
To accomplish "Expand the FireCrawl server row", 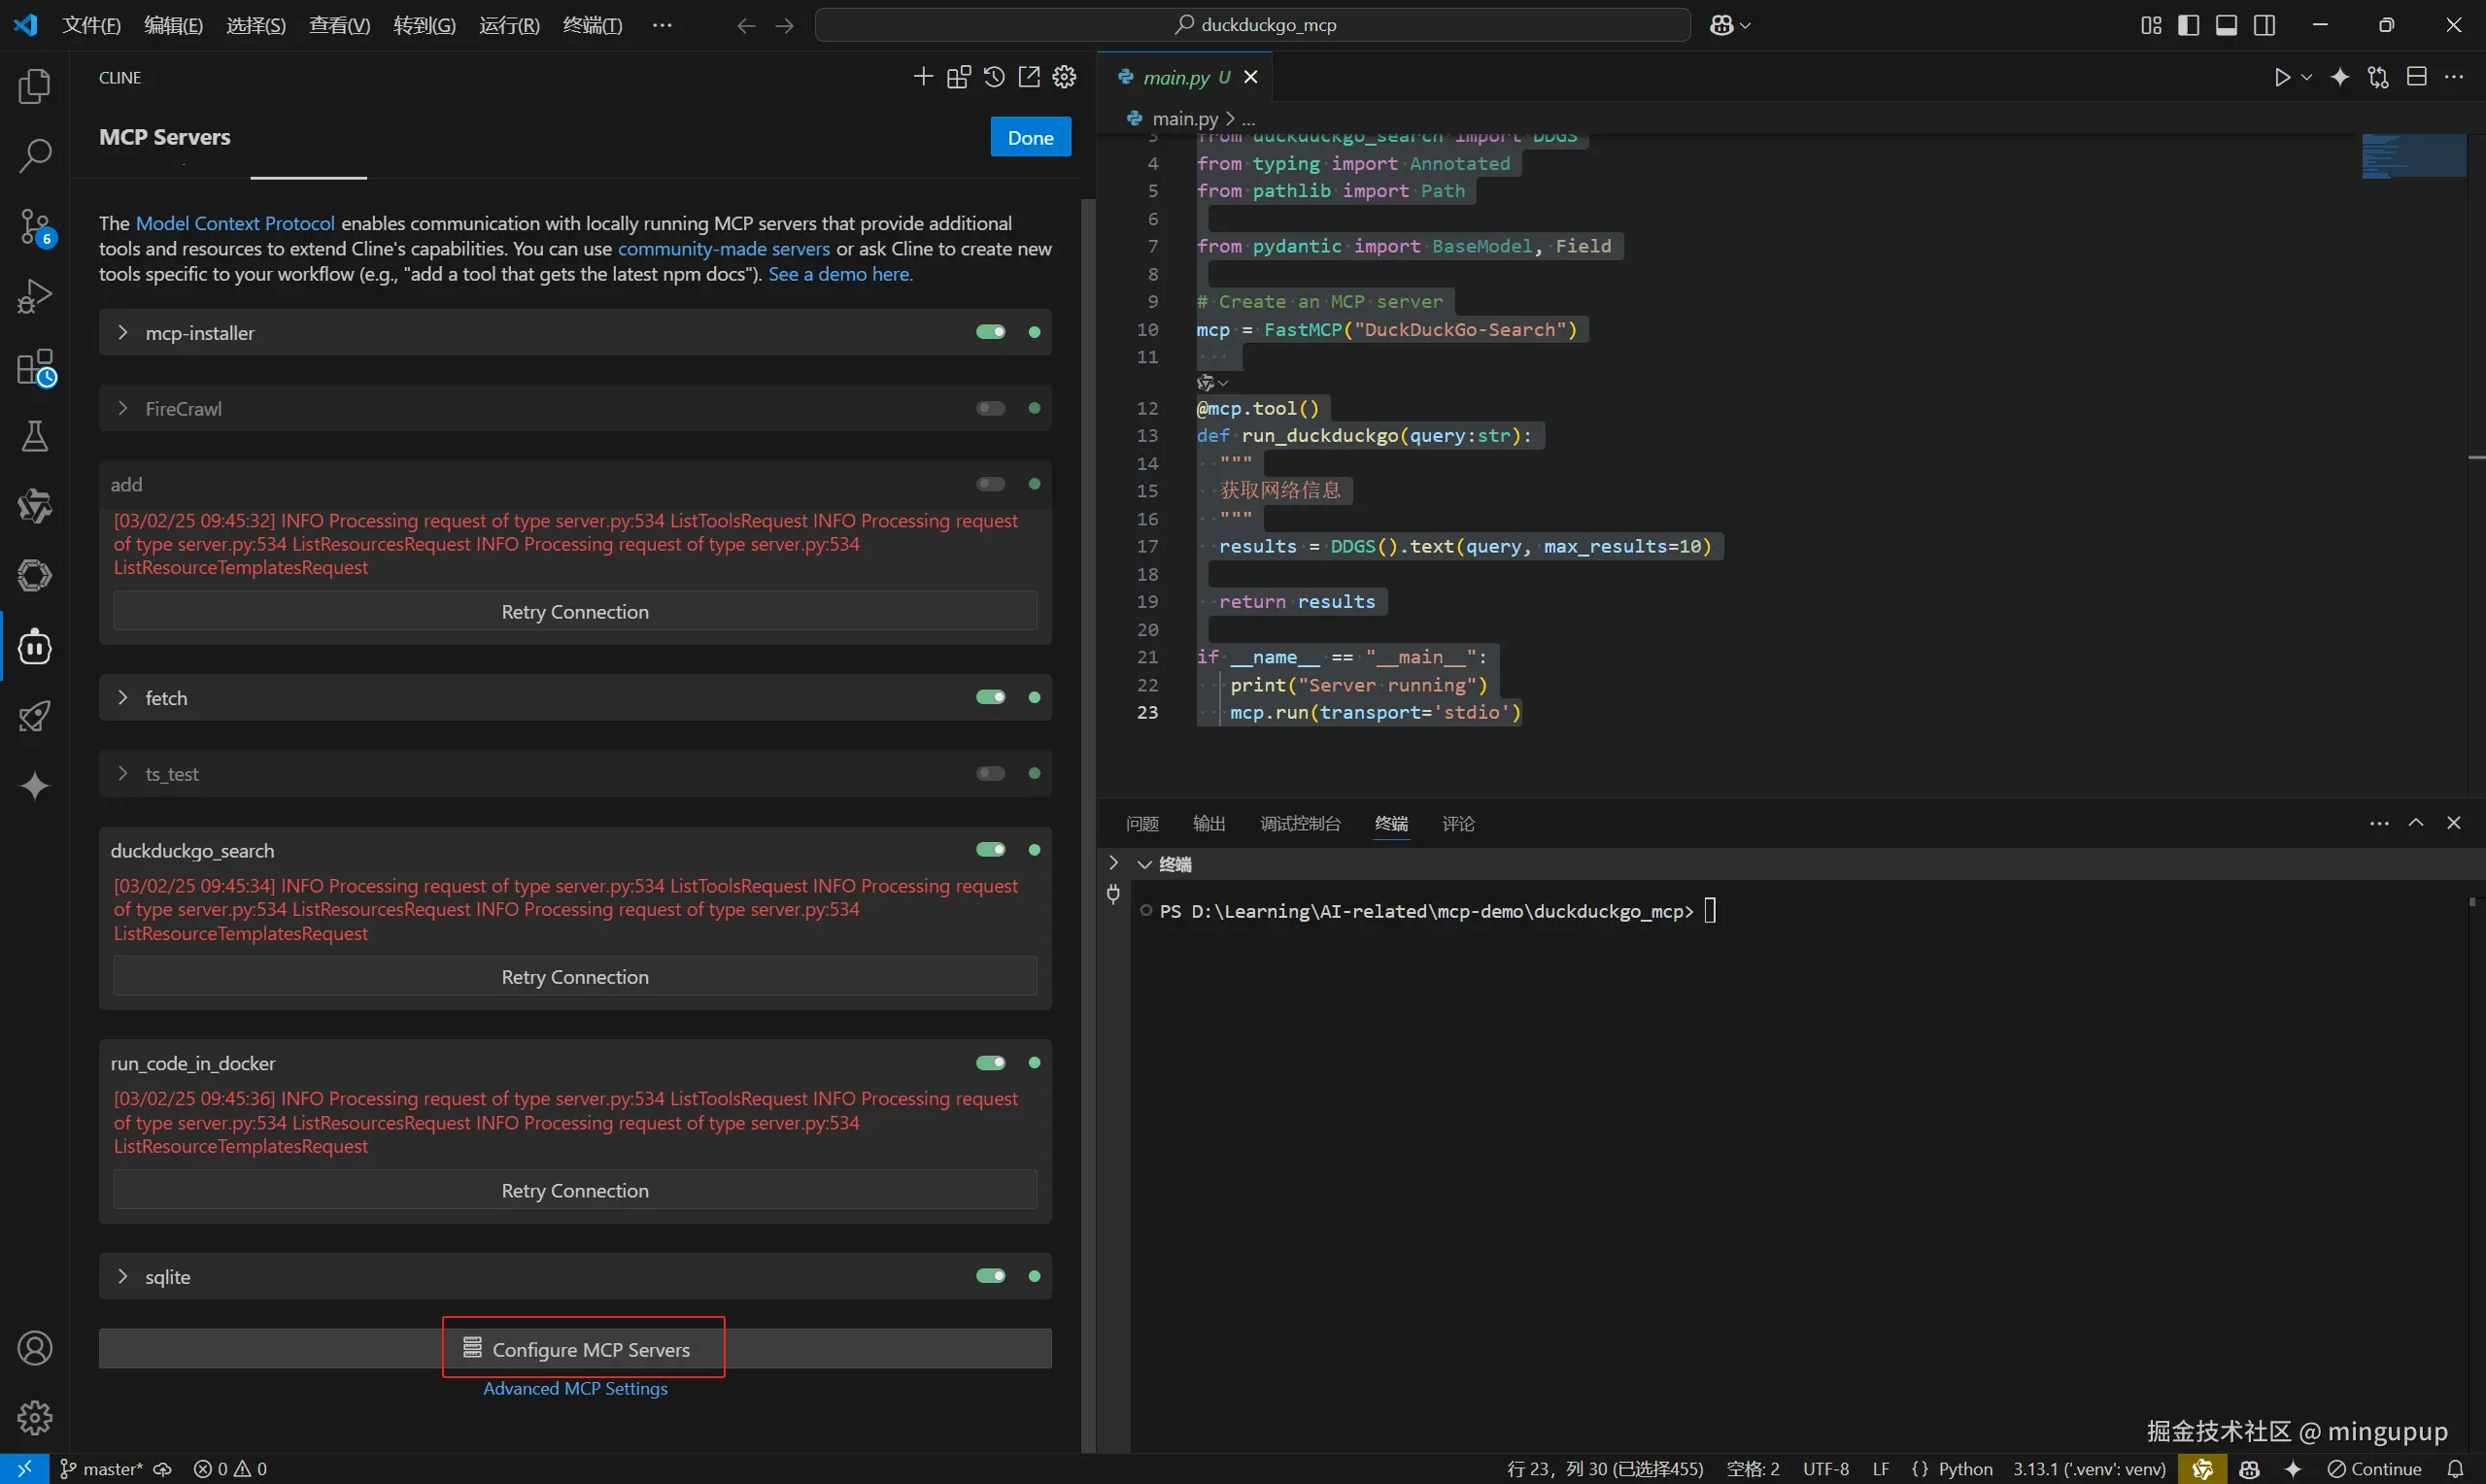I will click(123, 408).
